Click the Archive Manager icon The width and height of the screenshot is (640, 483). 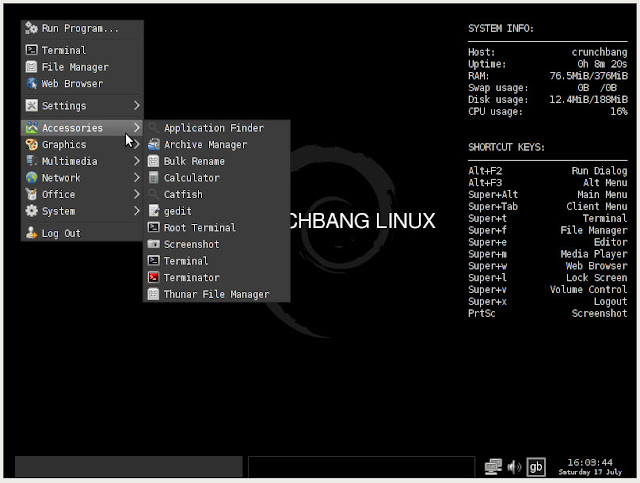click(x=153, y=144)
